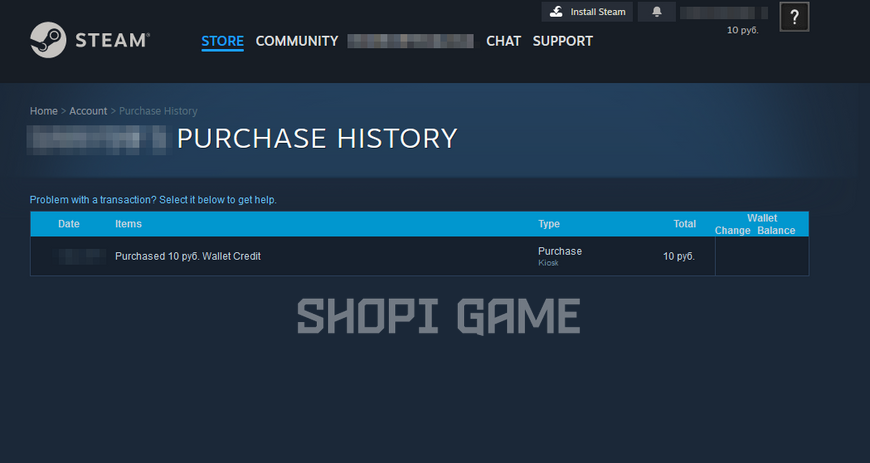Viewport: 870px width, 463px height.
Task: Open the STORE menu
Action: click(x=222, y=41)
